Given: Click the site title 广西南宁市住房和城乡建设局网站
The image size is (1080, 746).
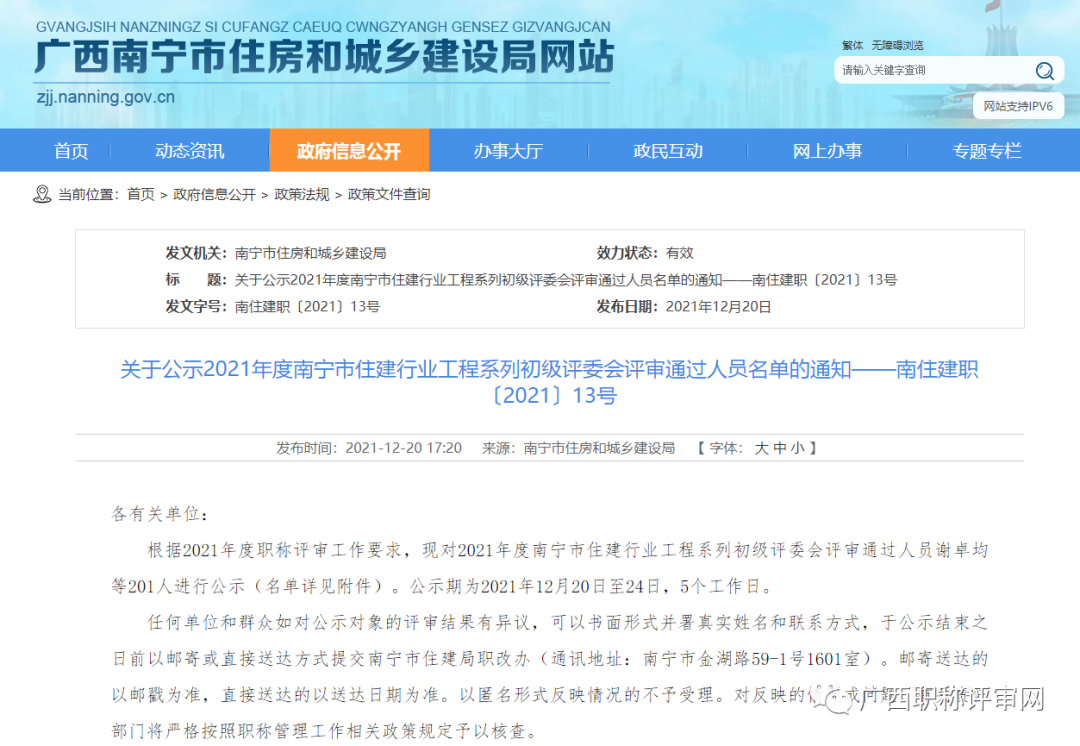Looking at the screenshot, I should (324, 56).
